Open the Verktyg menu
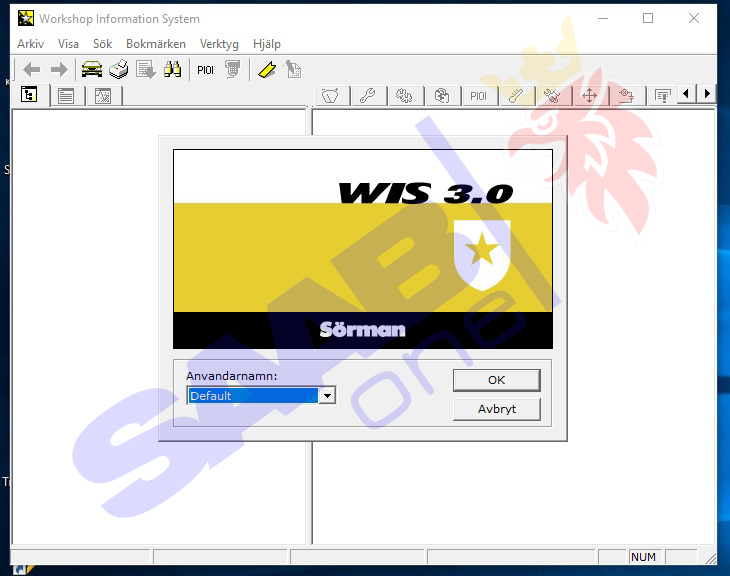The width and height of the screenshot is (730, 576). pos(219,44)
